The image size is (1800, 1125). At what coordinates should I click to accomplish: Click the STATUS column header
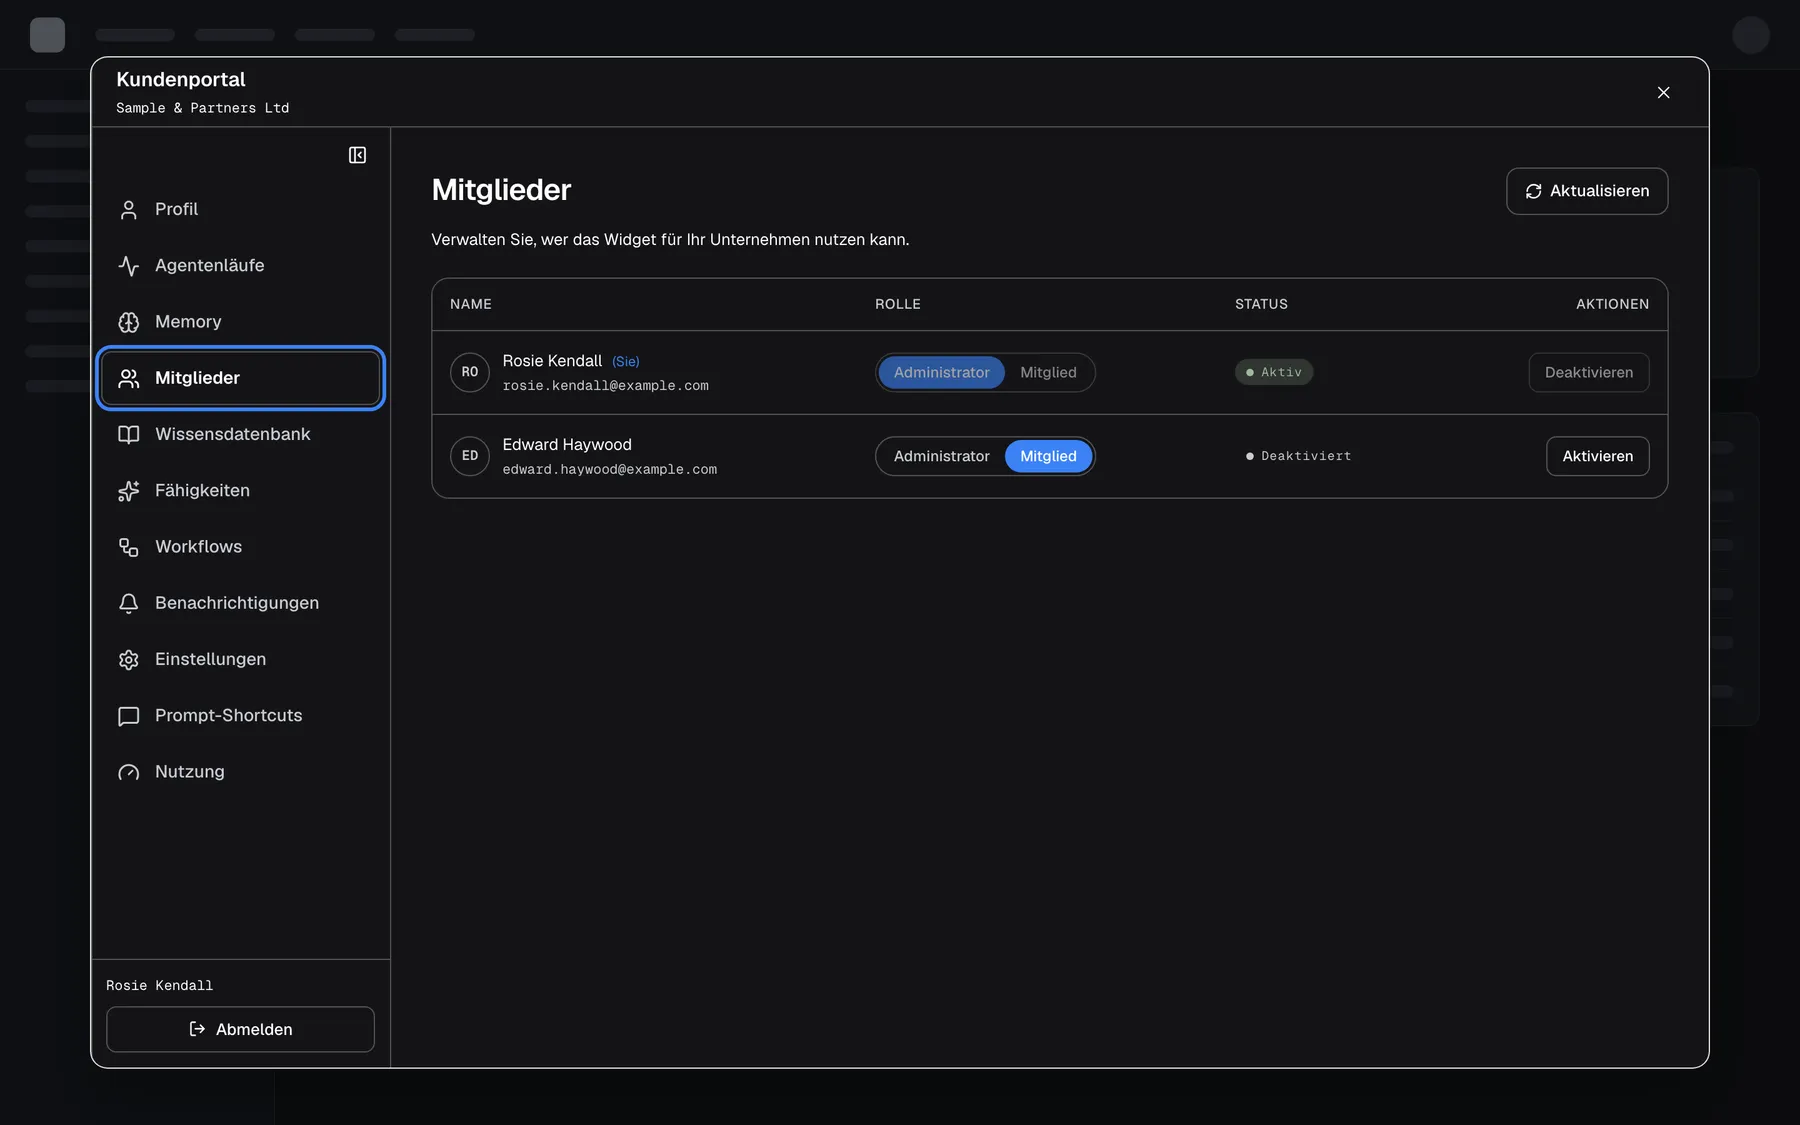pyautogui.click(x=1261, y=304)
